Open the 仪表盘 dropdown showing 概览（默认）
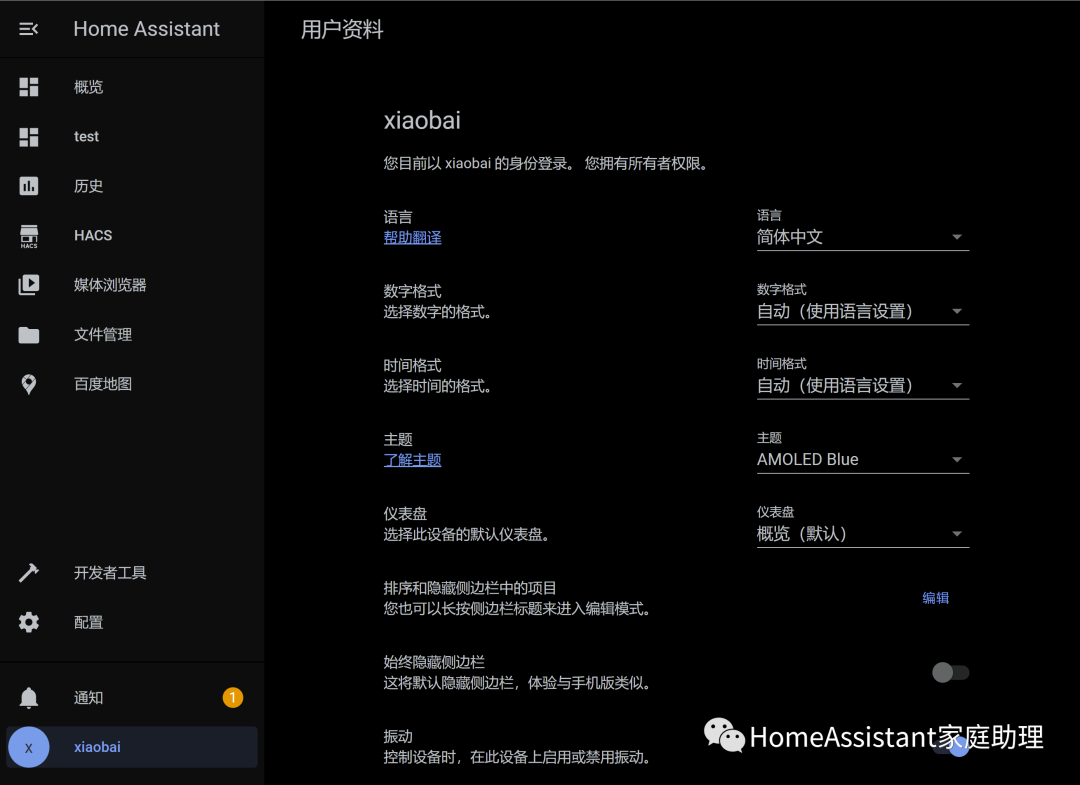Image resolution: width=1080 pixels, height=785 pixels. click(862, 527)
